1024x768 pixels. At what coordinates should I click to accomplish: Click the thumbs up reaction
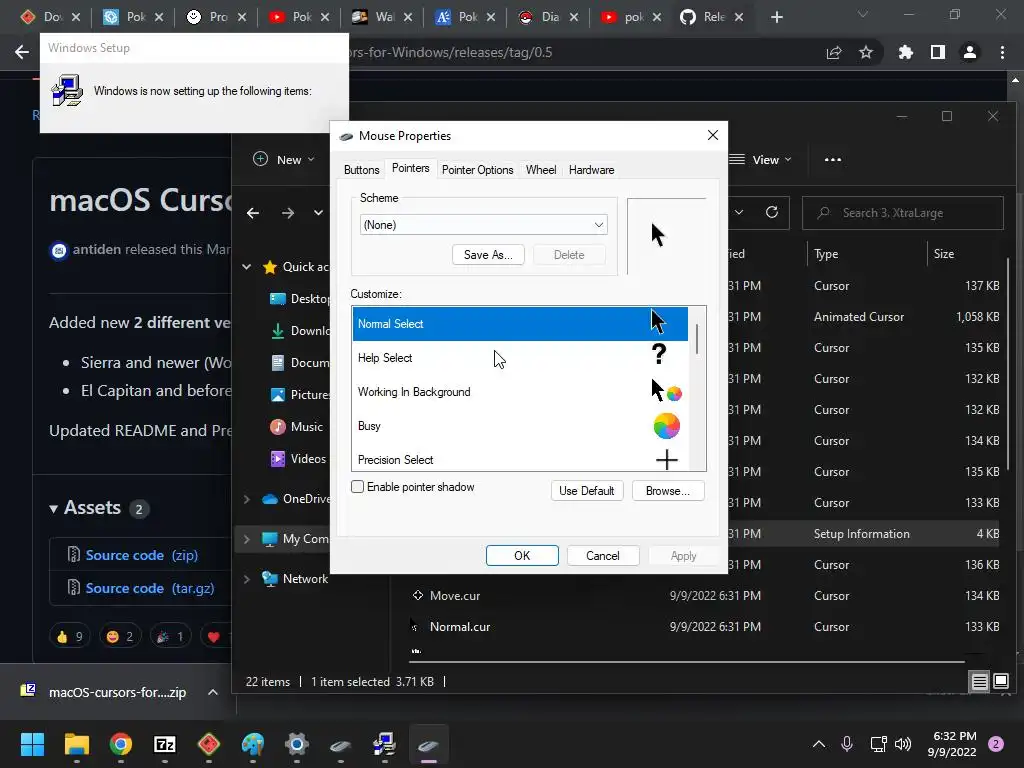70,636
